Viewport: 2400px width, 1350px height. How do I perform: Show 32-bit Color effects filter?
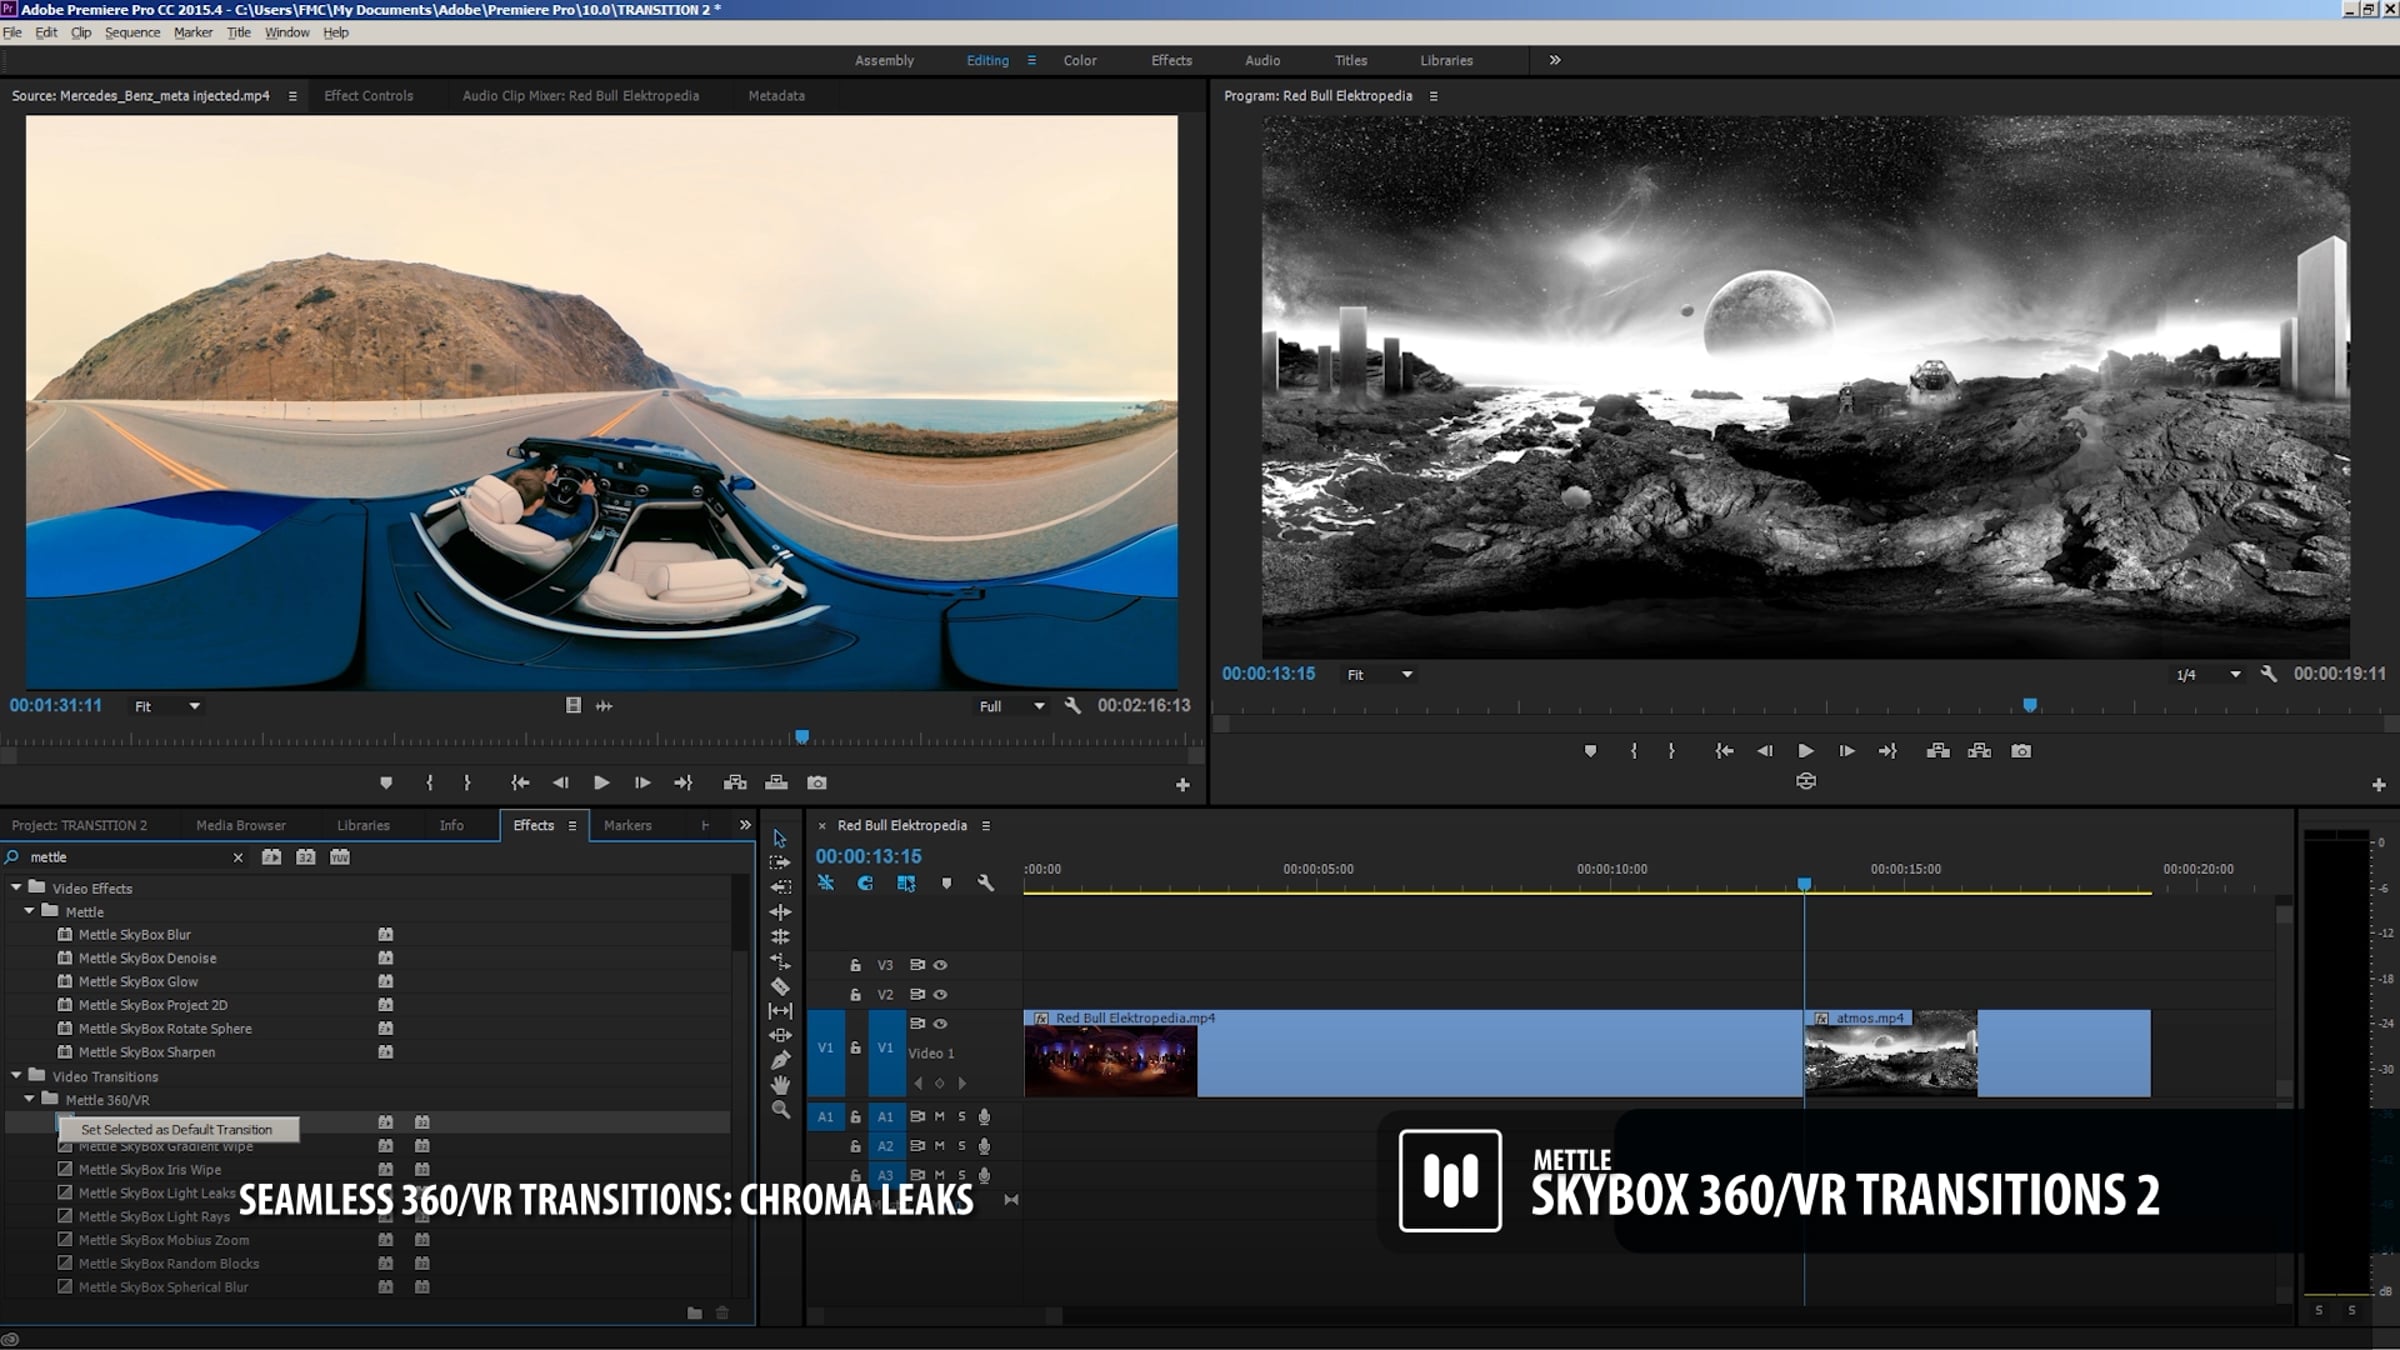point(305,857)
